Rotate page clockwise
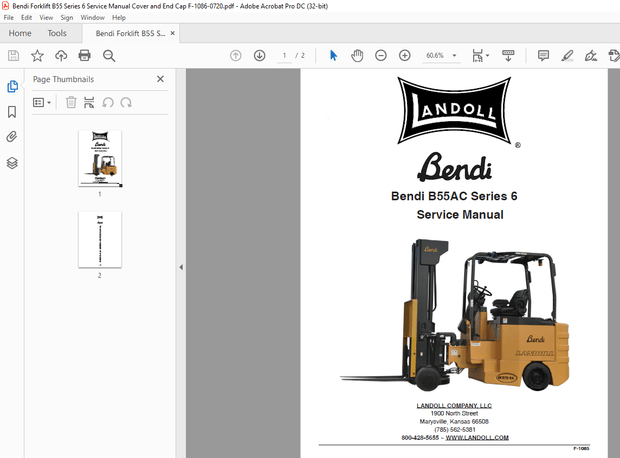 [126, 103]
